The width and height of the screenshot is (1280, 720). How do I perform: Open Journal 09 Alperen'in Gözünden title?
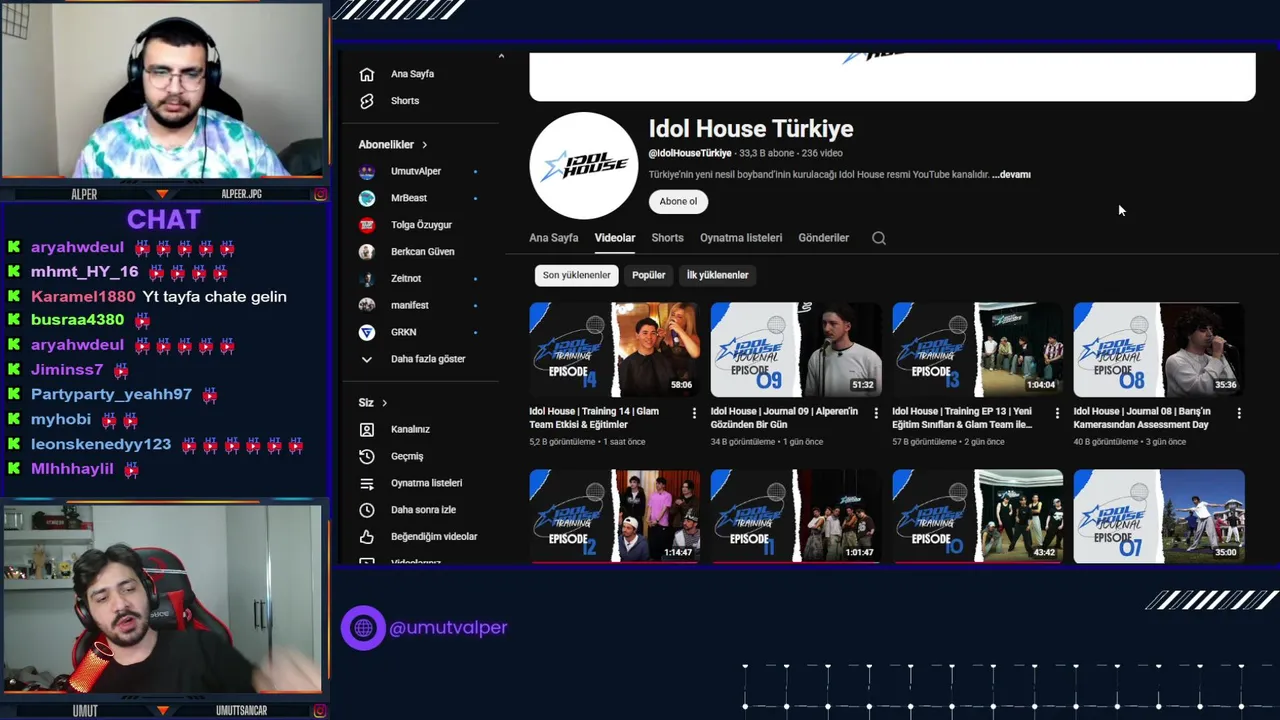tap(784, 418)
